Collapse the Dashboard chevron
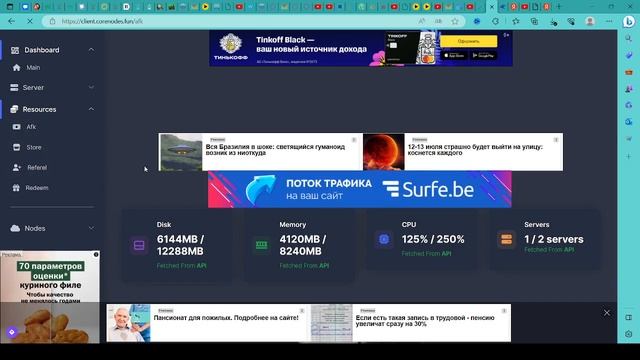This screenshot has height=360, width=640. pos(91,50)
